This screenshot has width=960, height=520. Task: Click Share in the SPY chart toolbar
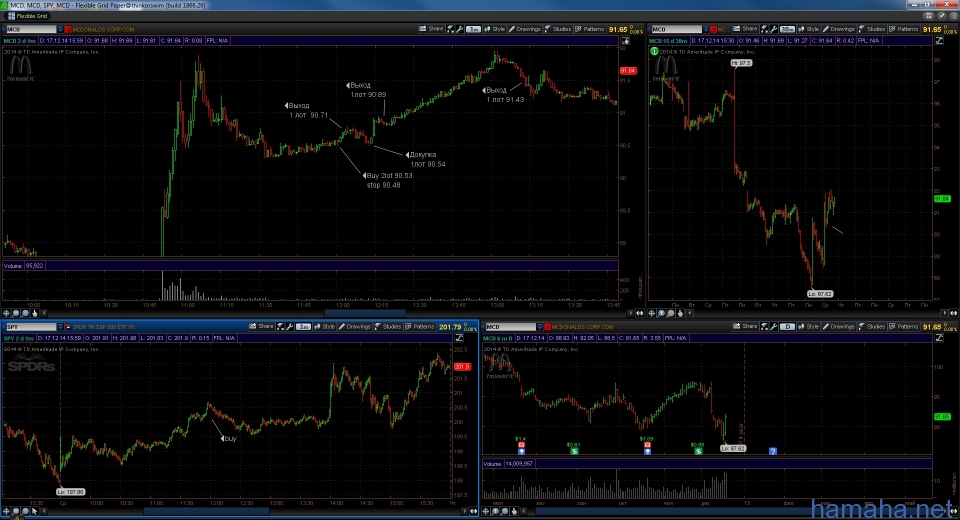(261, 326)
